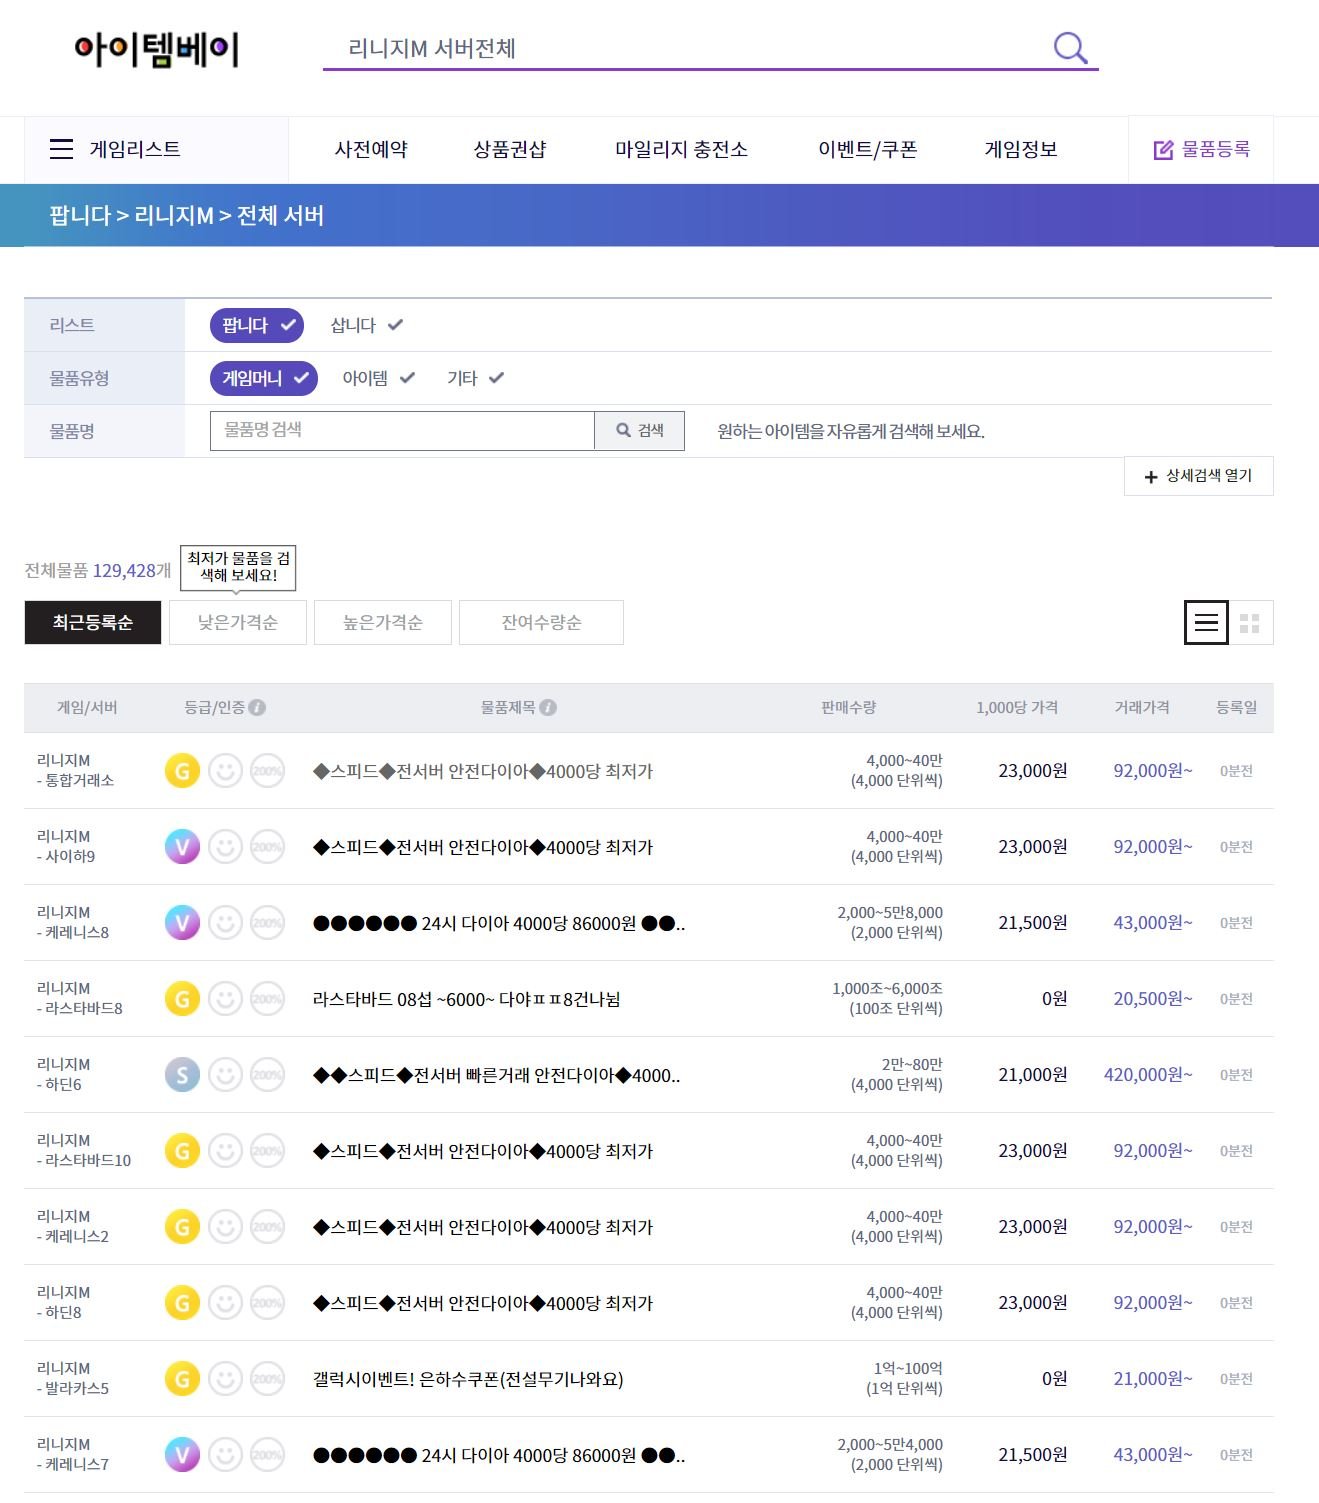Expand 상세검색 열기 advanced search
Image resolution: width=1319 pixels, height=1503 pixels.
click(1198, 476)
